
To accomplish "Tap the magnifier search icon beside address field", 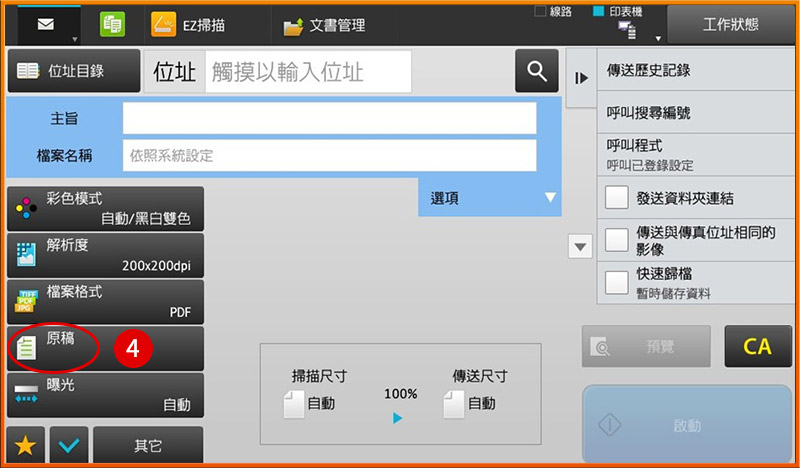I will [537, 70].
